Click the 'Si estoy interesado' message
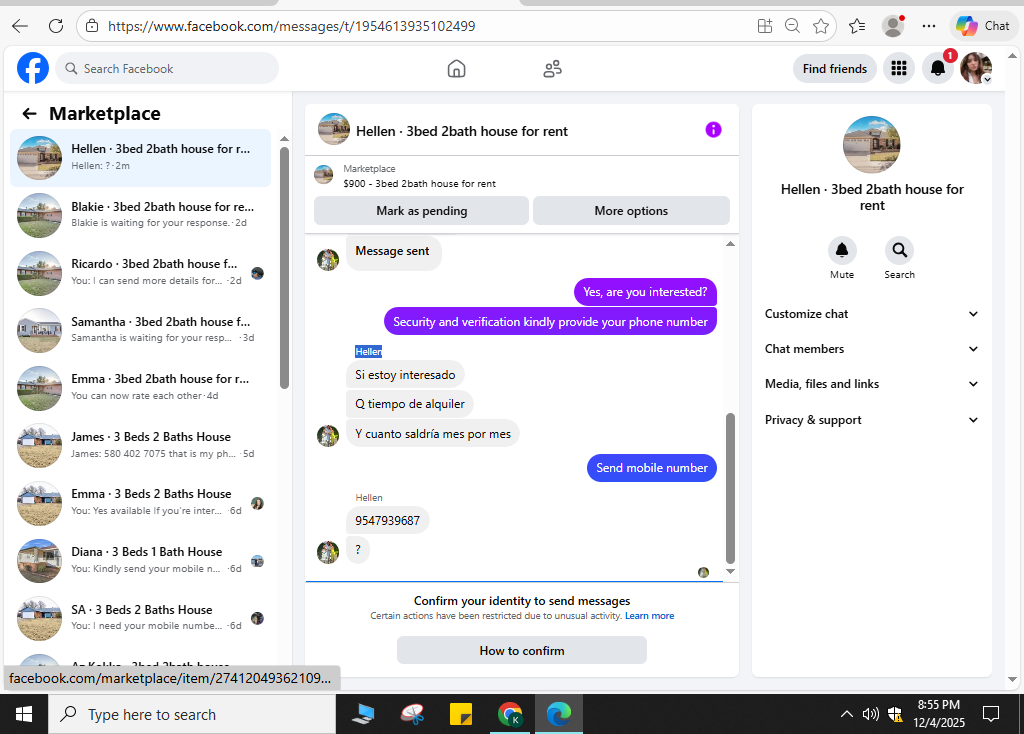 pyautogui.click(x=405, y=375)
